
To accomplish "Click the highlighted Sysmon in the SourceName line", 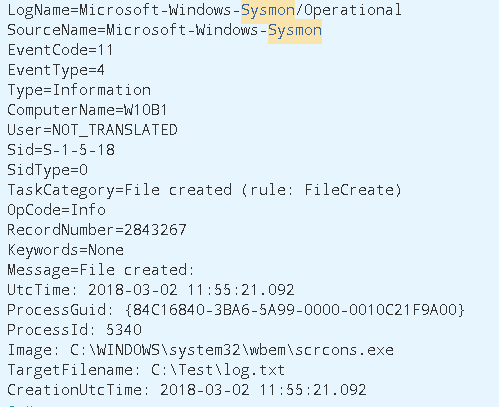I will [295, 31].
